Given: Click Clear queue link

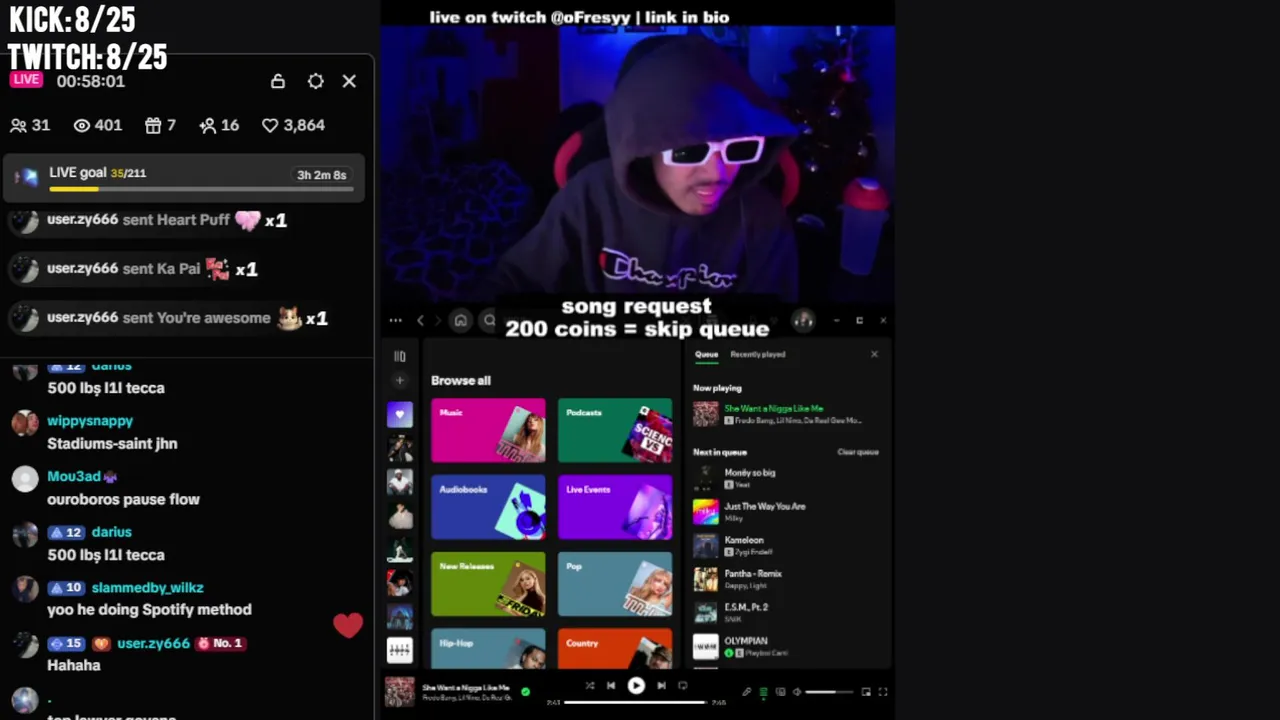Looking at the screenshot, I should point(858,452).
